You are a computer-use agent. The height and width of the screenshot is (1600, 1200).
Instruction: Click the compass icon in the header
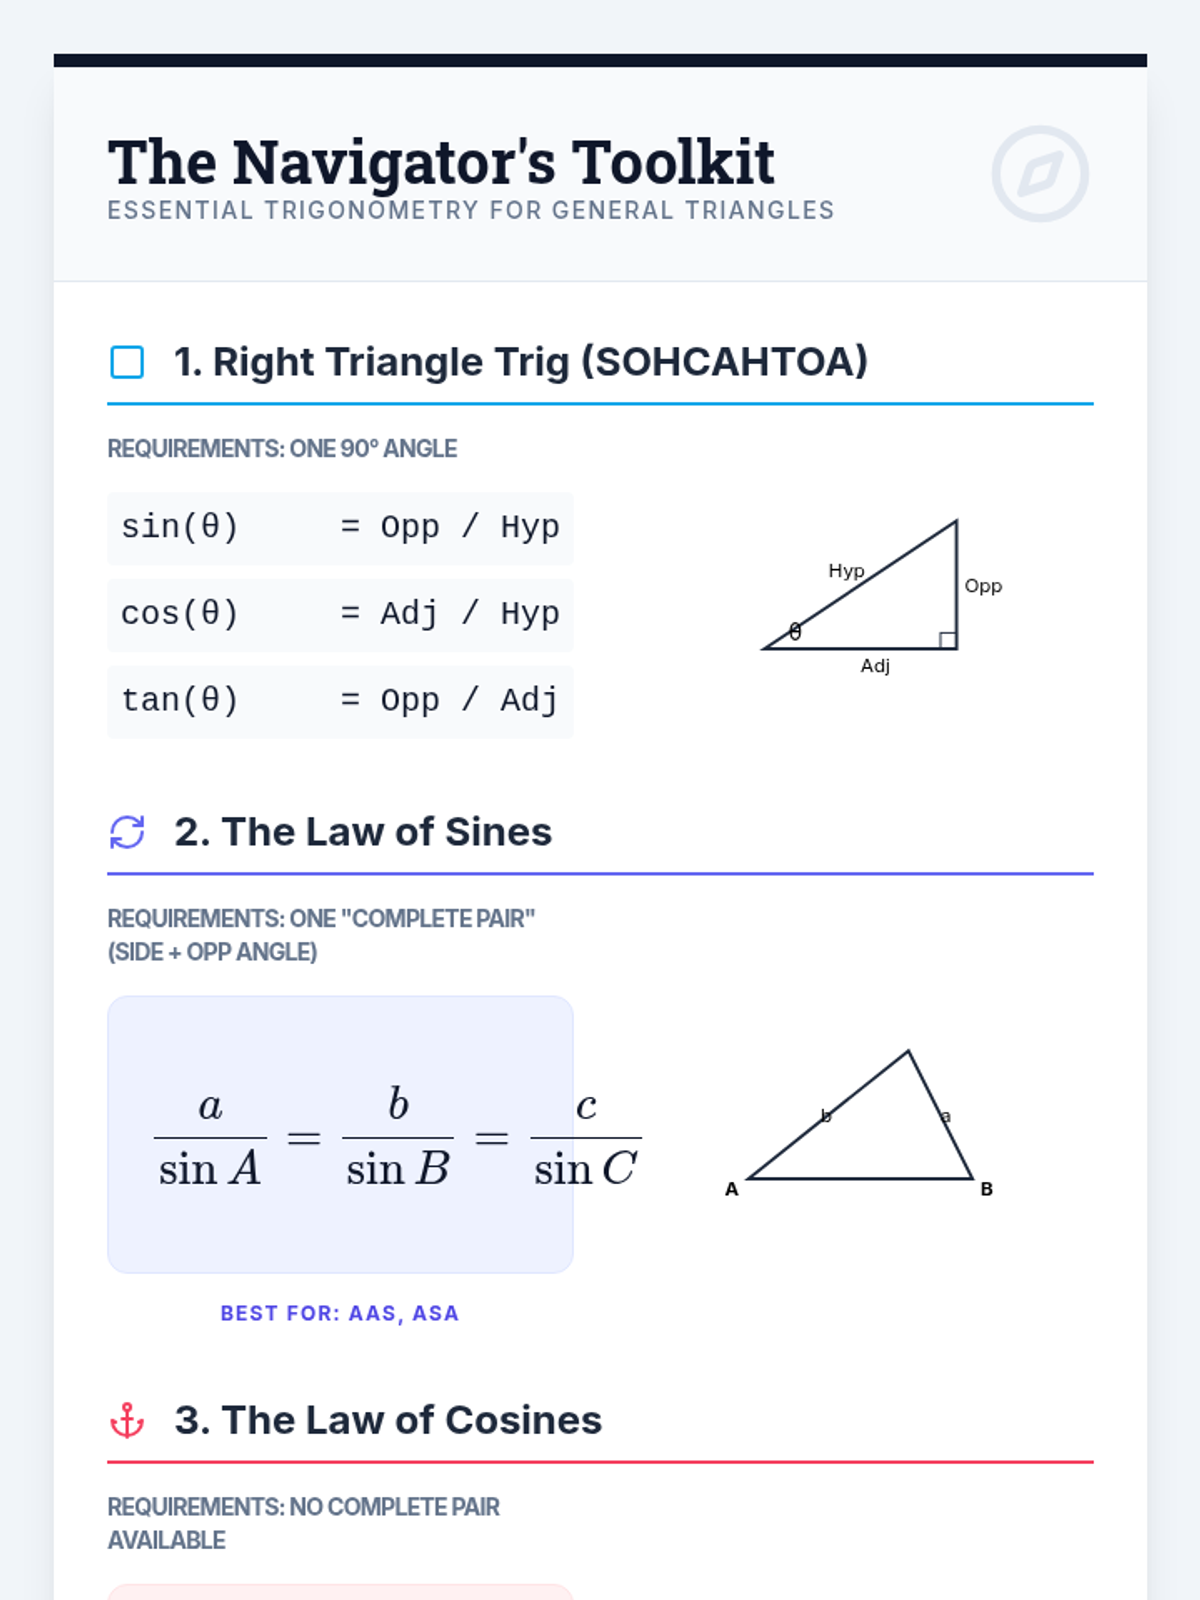[x=1040, y=174]
